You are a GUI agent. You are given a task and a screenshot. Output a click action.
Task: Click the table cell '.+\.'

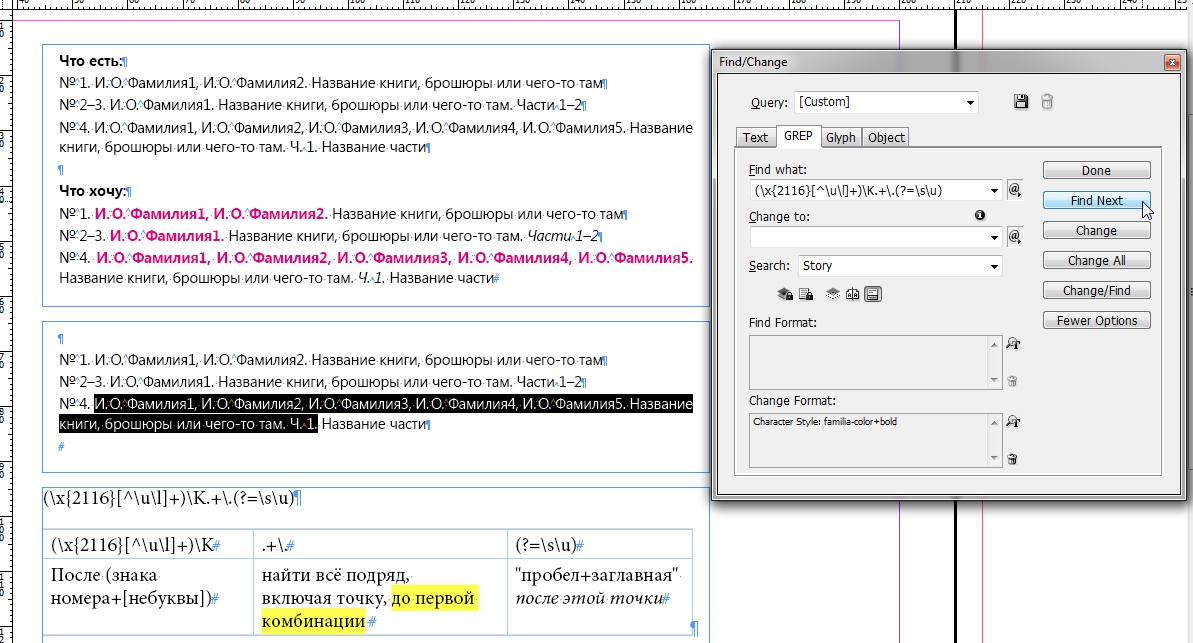[380, 545]
